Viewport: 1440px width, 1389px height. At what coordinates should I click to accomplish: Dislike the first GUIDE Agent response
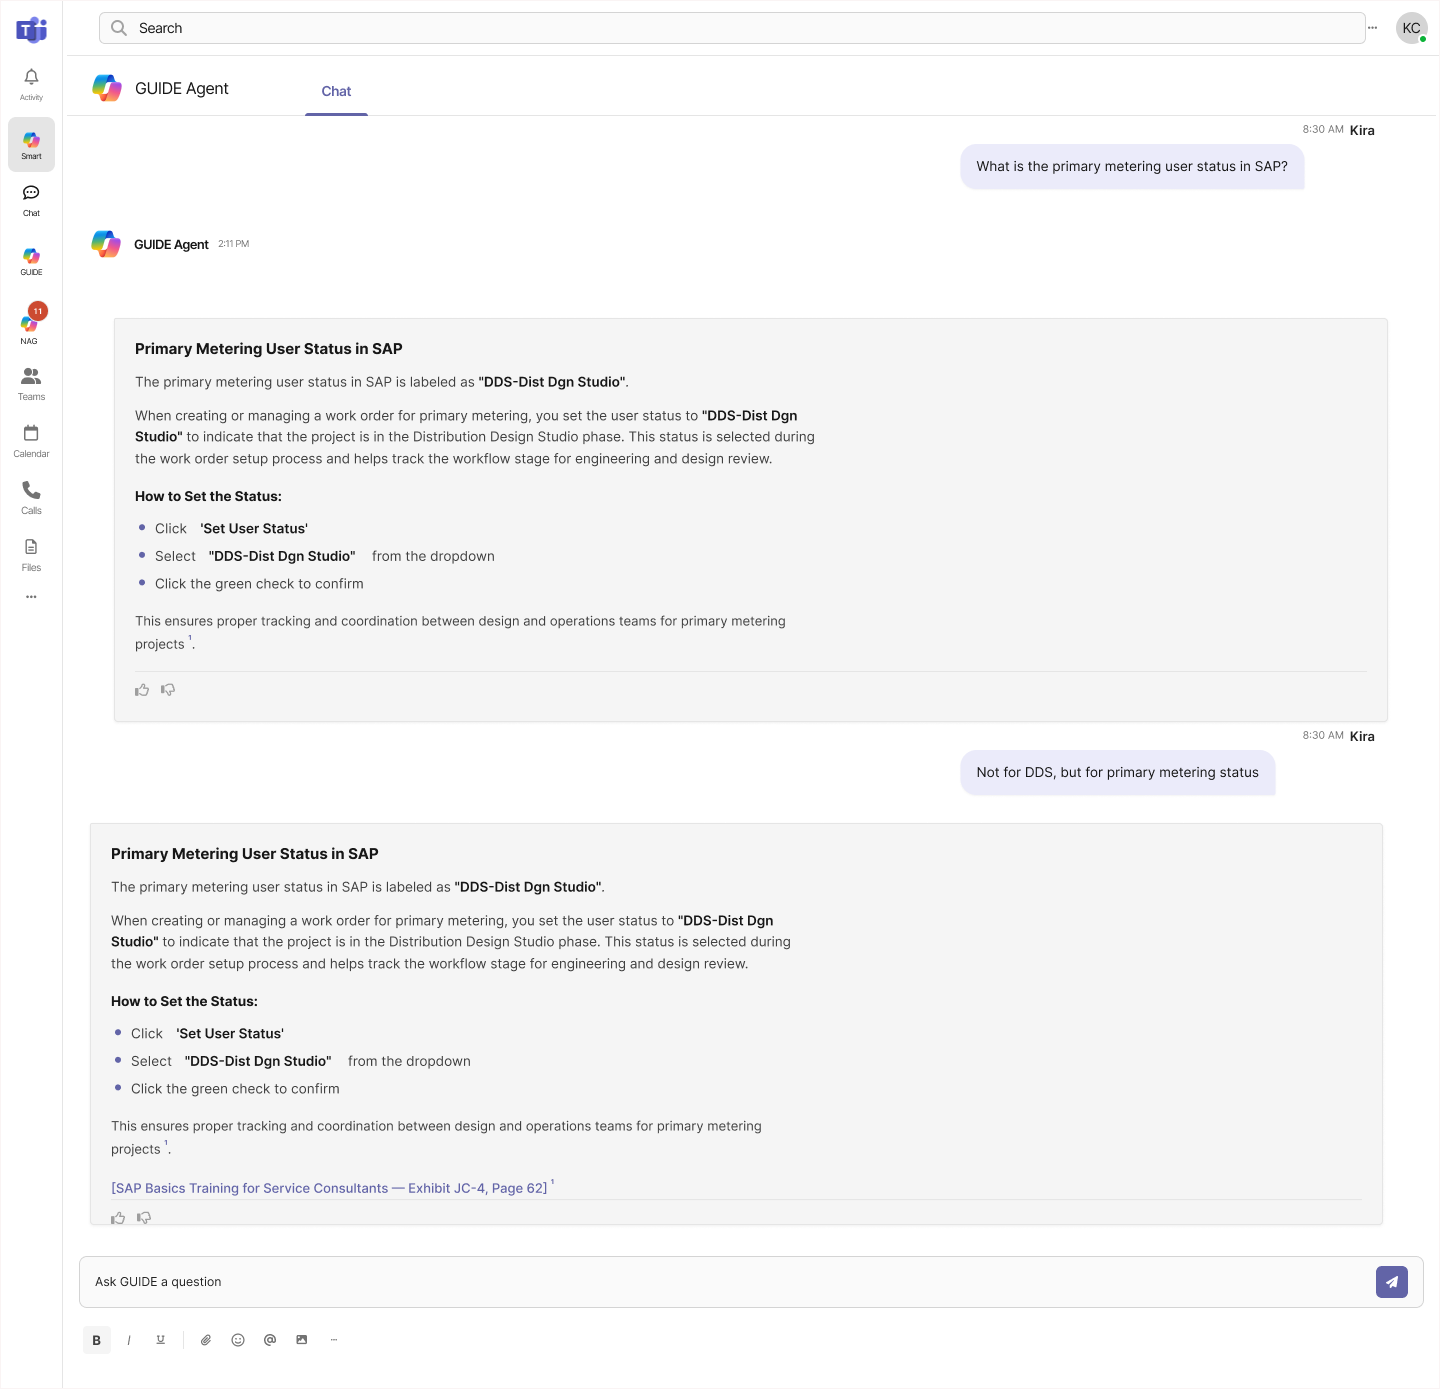click(x=168, y=690)
